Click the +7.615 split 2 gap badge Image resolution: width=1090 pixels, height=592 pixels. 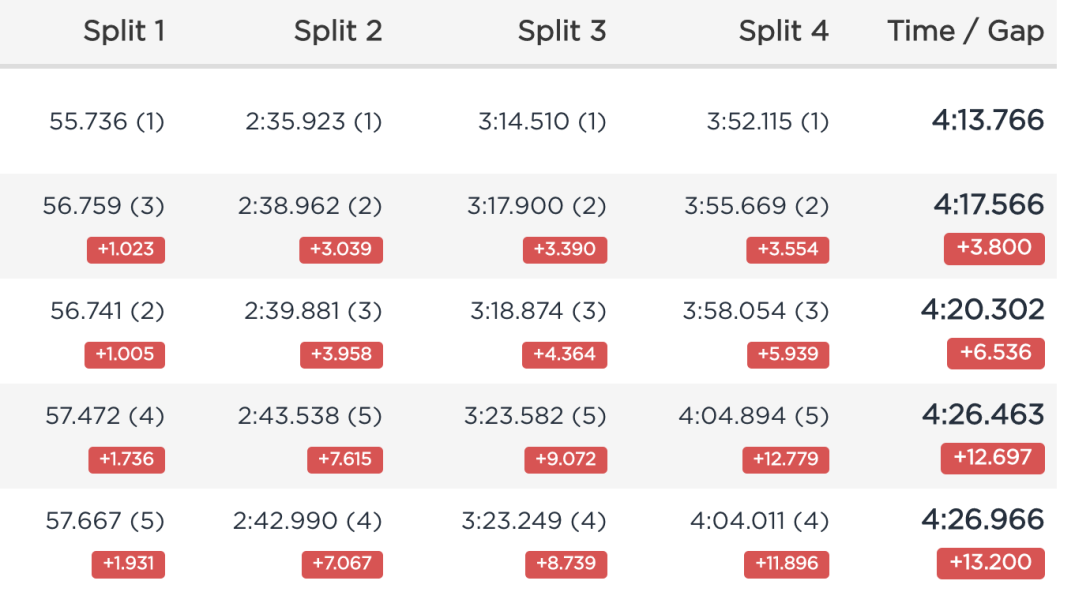pyautogui.click(x=345, y=459)
